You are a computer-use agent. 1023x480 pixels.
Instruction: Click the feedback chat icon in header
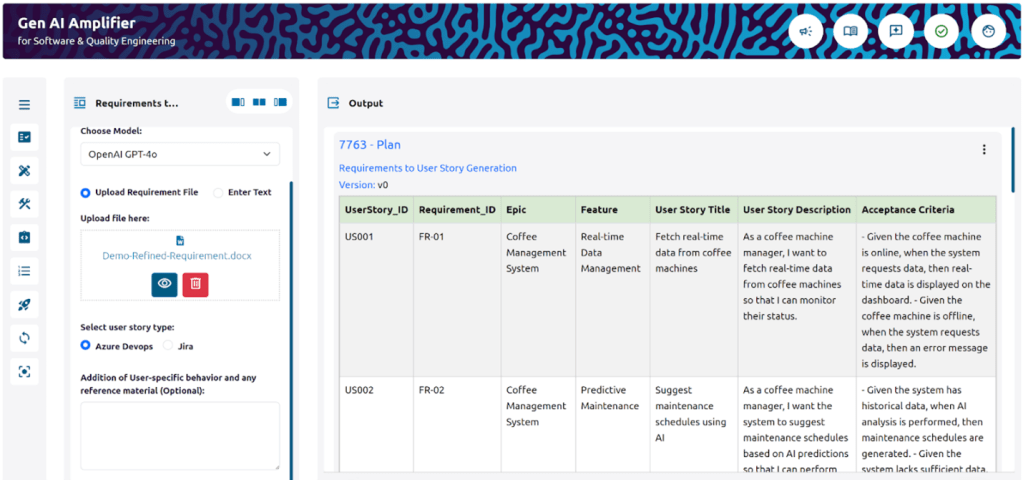[x=896, y=31]
